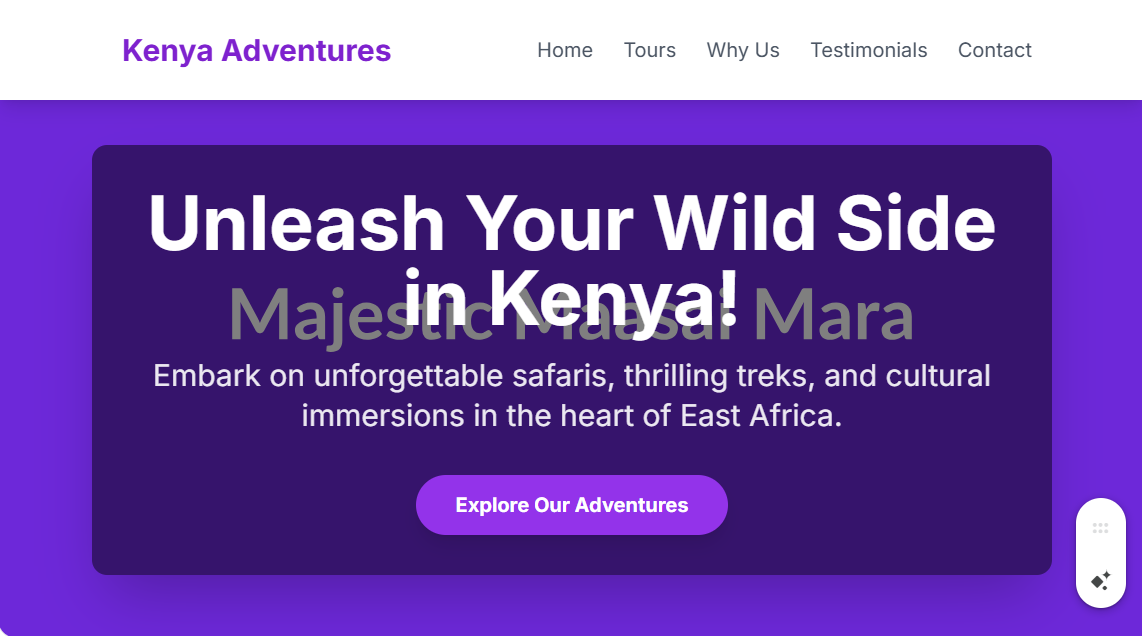Viewport: 1142px width, 636px height.
Task: Click the Explore Our Adventures button
Action: click(x=572, y=505)
